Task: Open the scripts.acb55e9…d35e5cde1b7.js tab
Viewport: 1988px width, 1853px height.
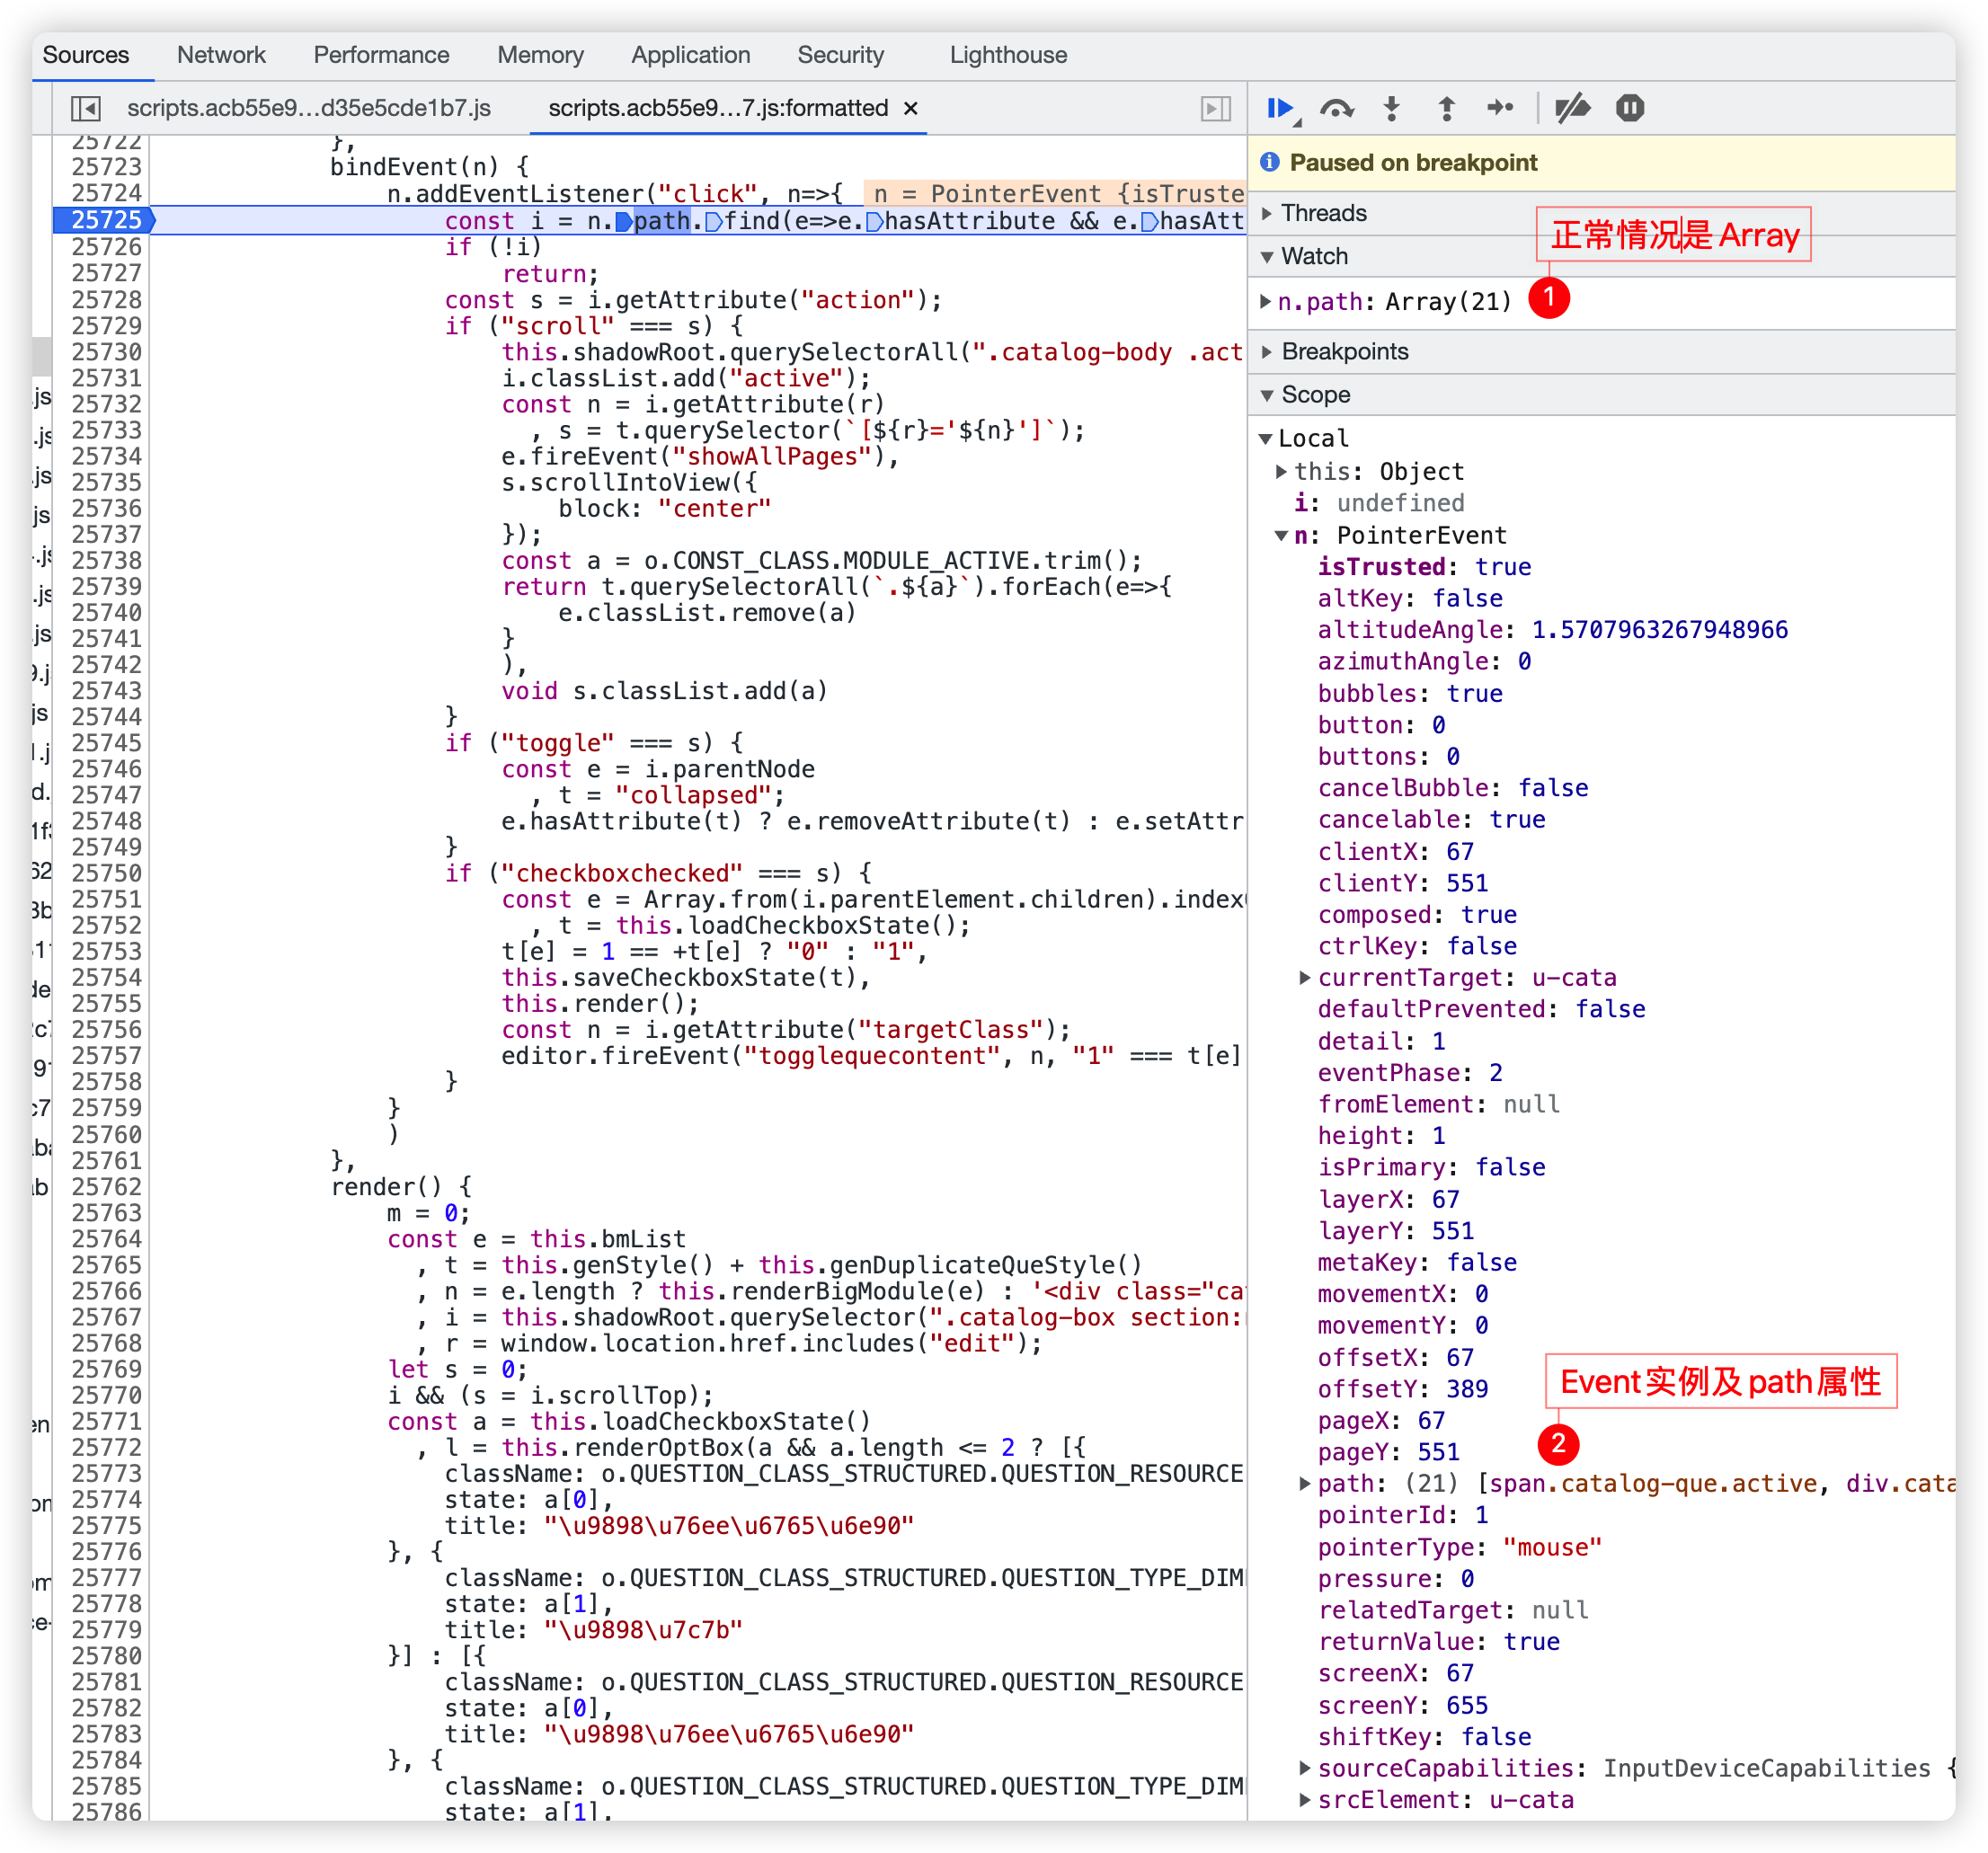Action: (308, 108)
